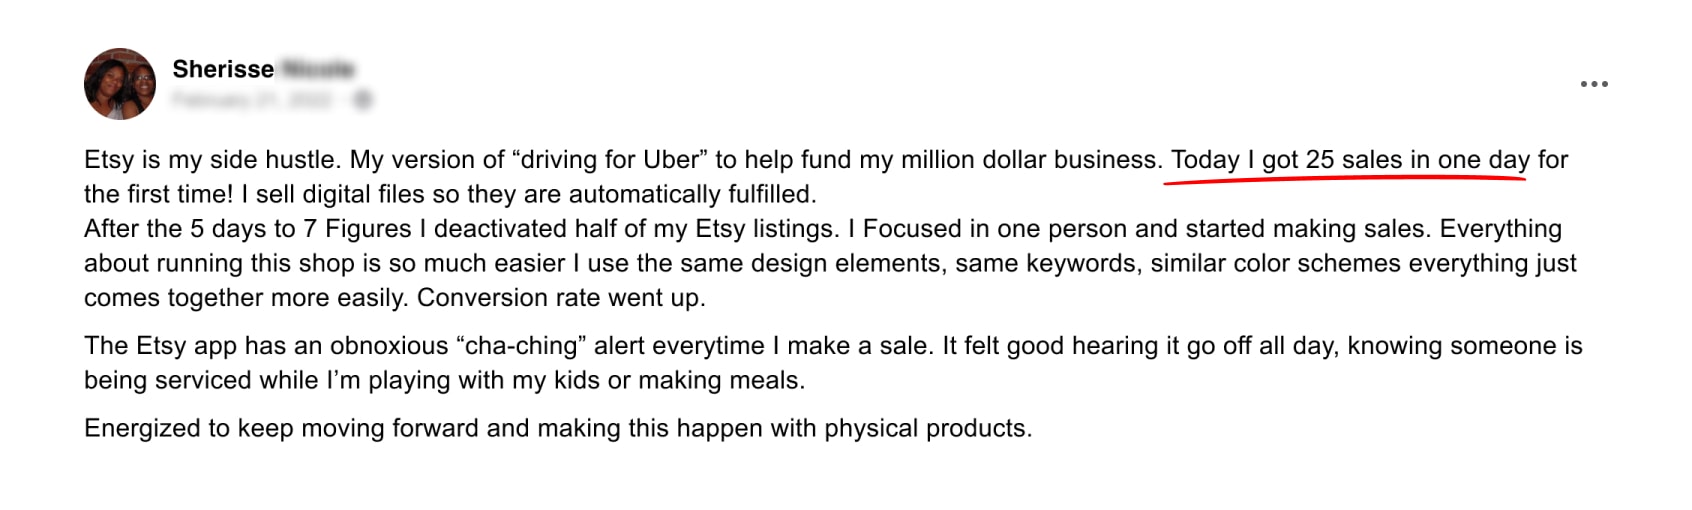Click the red underline beneath "25 sales"
The height and width of the screenshot is (510, 1692).
click(x=1345, y=179)
